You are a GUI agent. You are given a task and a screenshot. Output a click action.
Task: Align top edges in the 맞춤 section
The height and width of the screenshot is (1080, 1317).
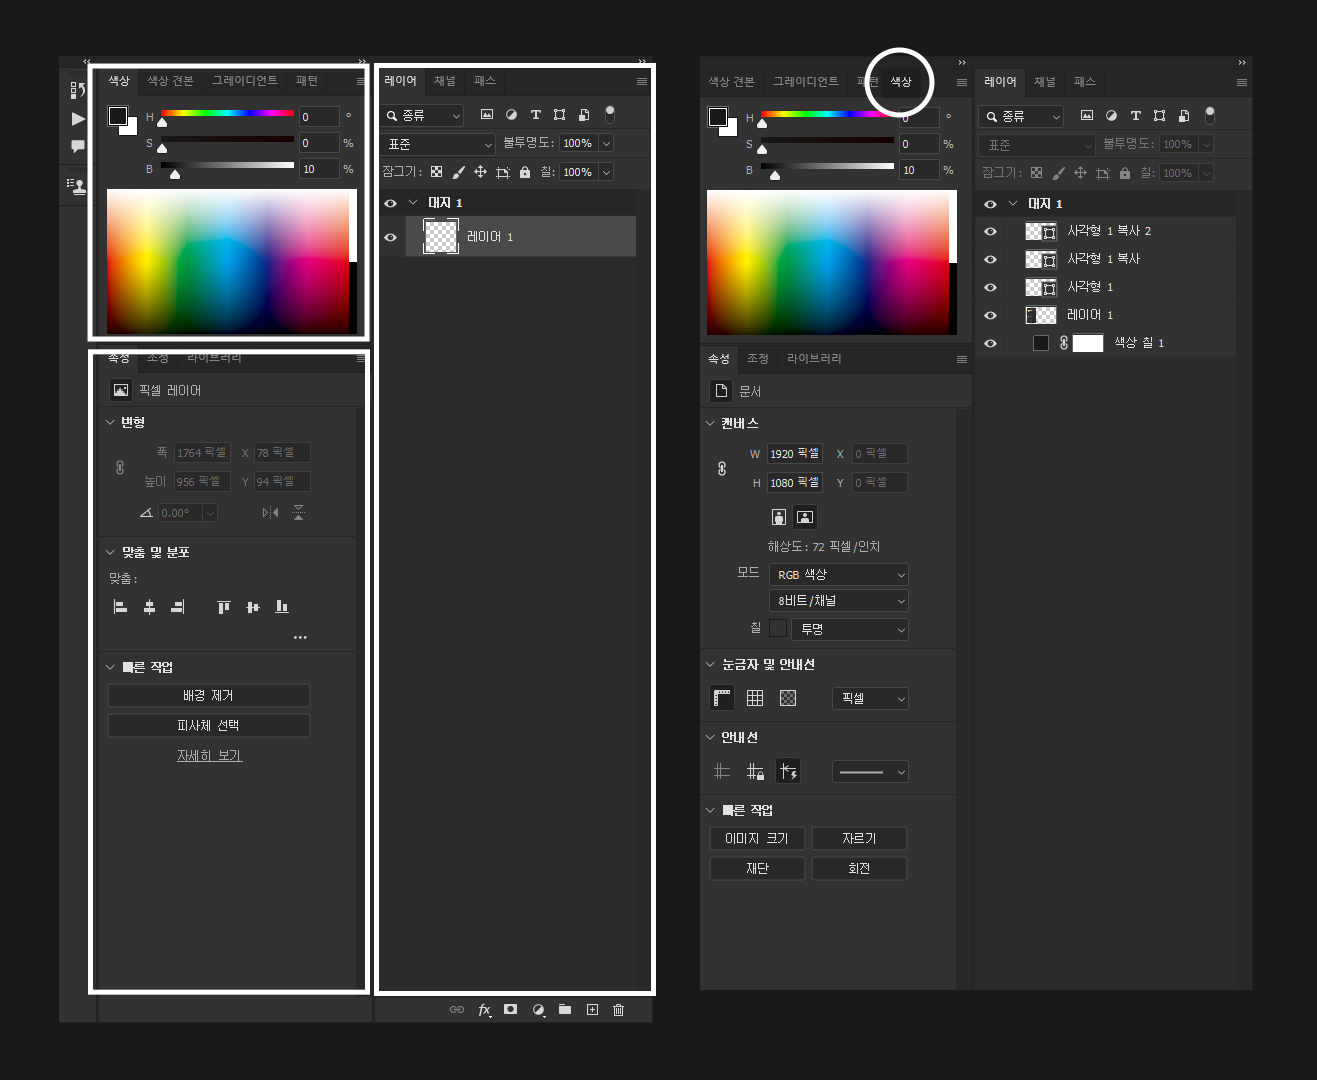pos(224,607)
